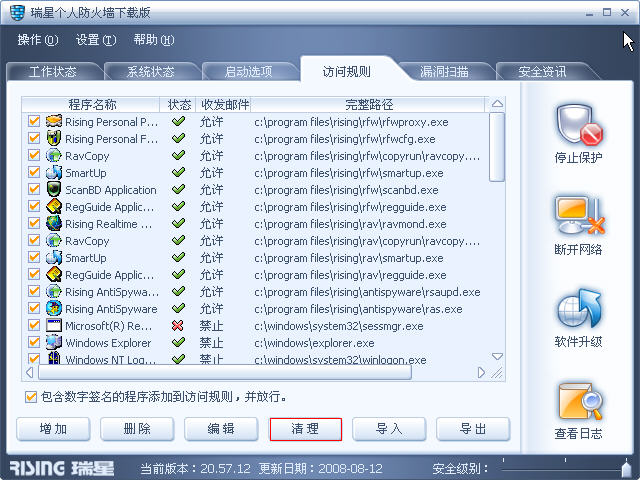Click the 导出 (Export) button
Viewport: 640px width, 480px height.
[473, 429]
